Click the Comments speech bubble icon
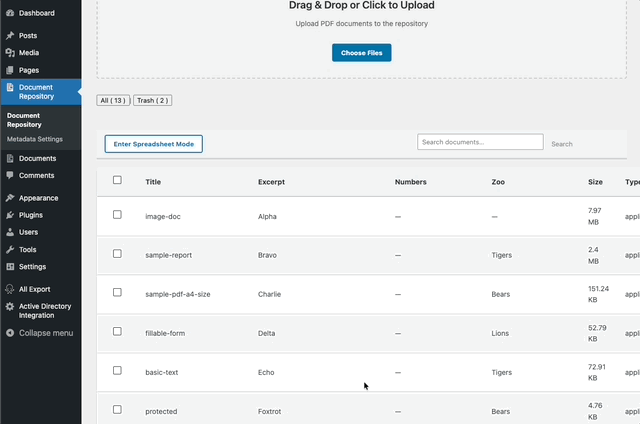The width and height of the screenshot is (640, 424). (10, 175)
